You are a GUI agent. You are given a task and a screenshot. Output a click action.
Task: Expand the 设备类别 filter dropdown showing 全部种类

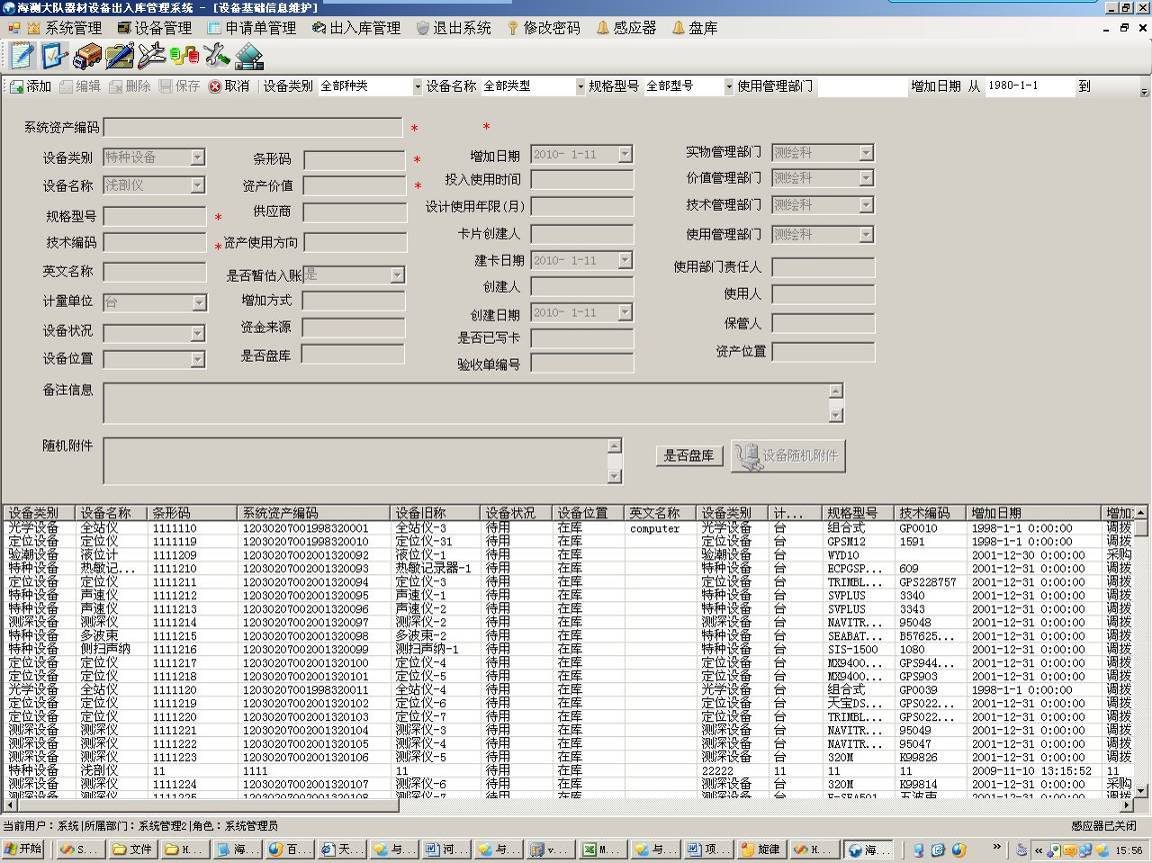pos(418,87)
